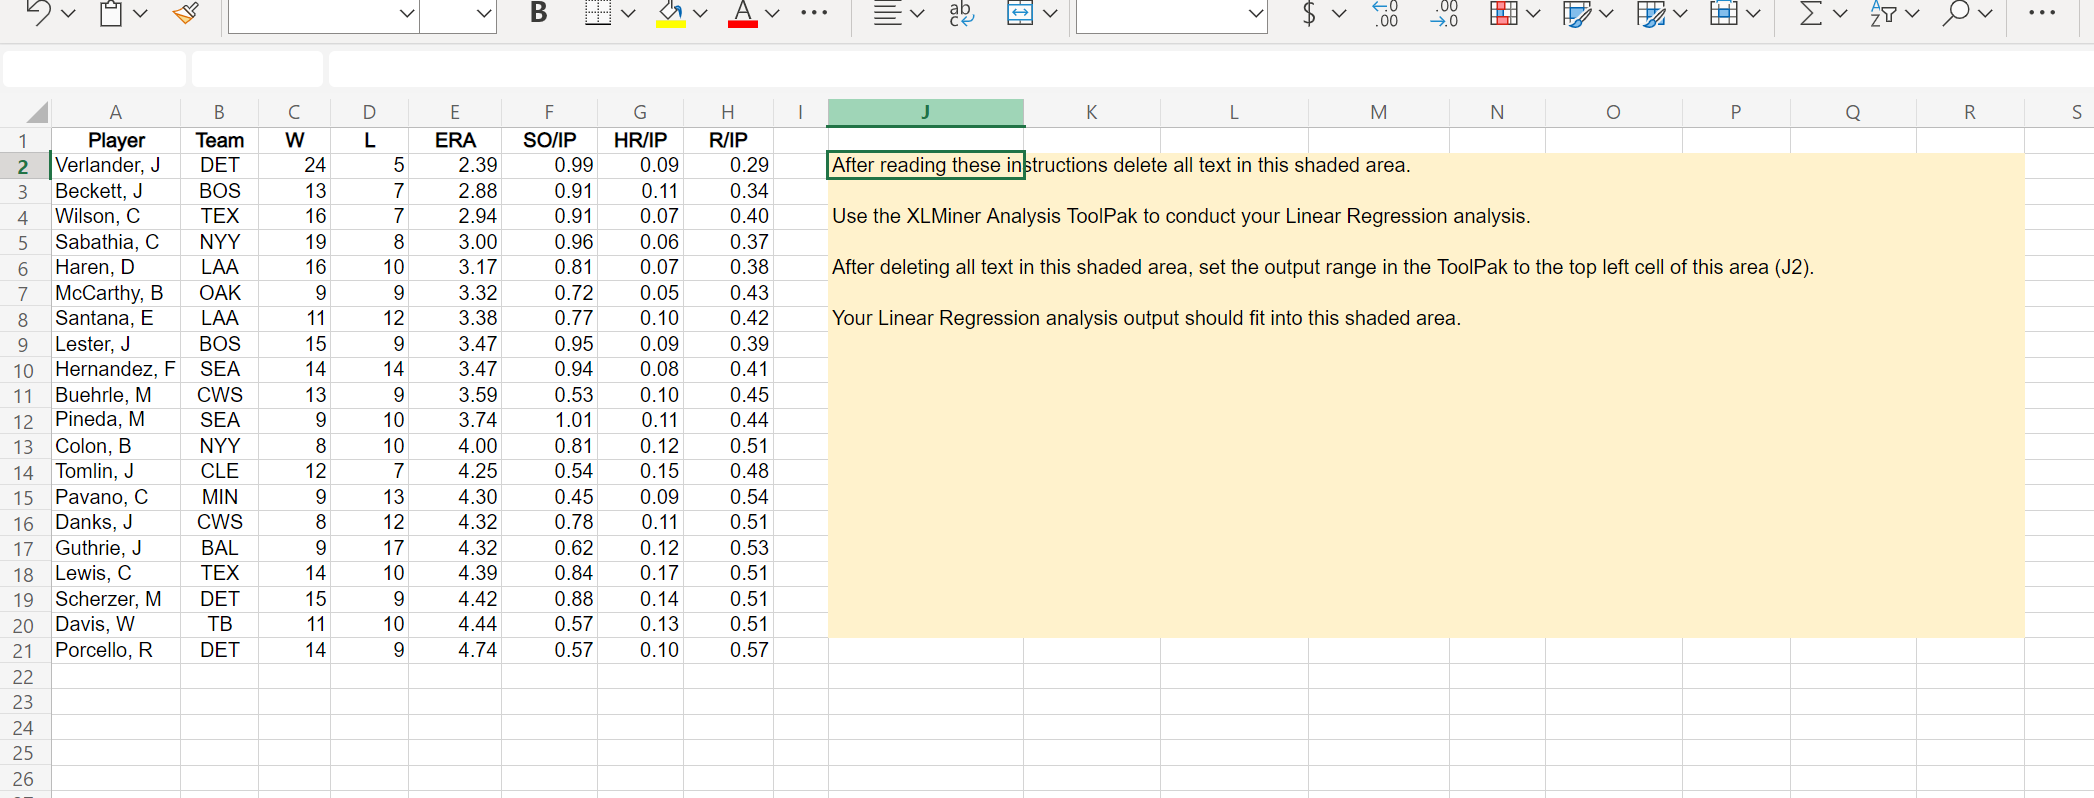This screenshot has height=798, width=2094.
Task: Select the 'Hernandez, F' cell
Action: click(x=116, y=369)
